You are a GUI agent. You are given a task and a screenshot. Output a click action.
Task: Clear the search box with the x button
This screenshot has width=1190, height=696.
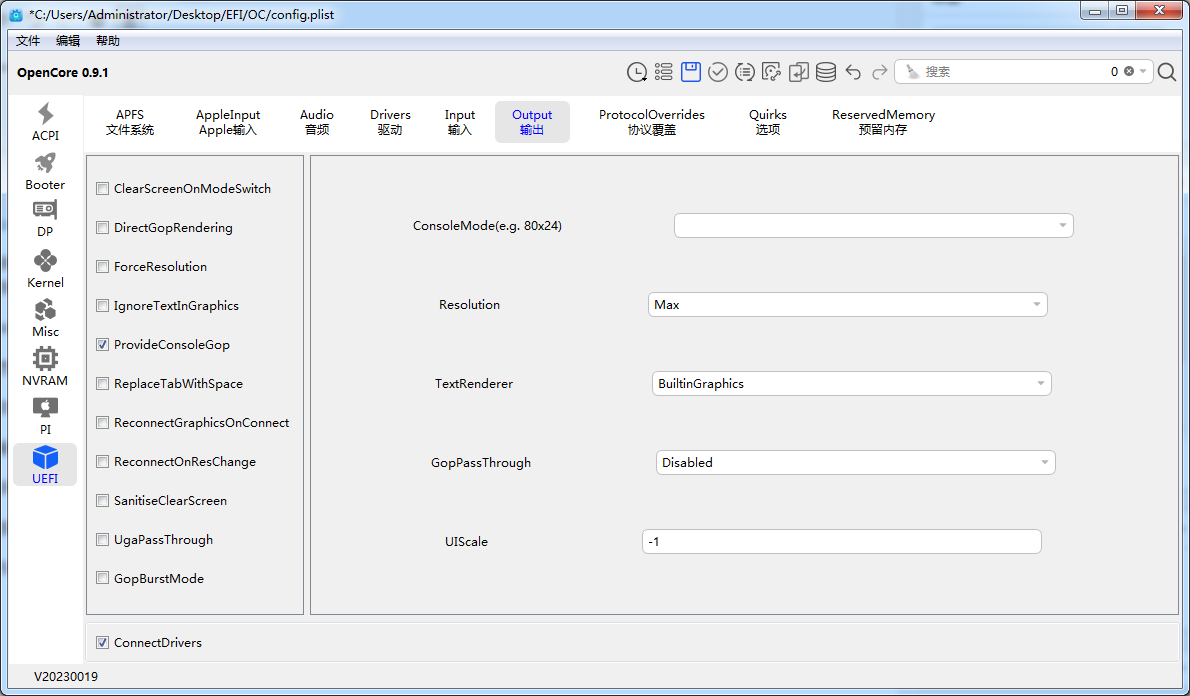[1129, 72]
